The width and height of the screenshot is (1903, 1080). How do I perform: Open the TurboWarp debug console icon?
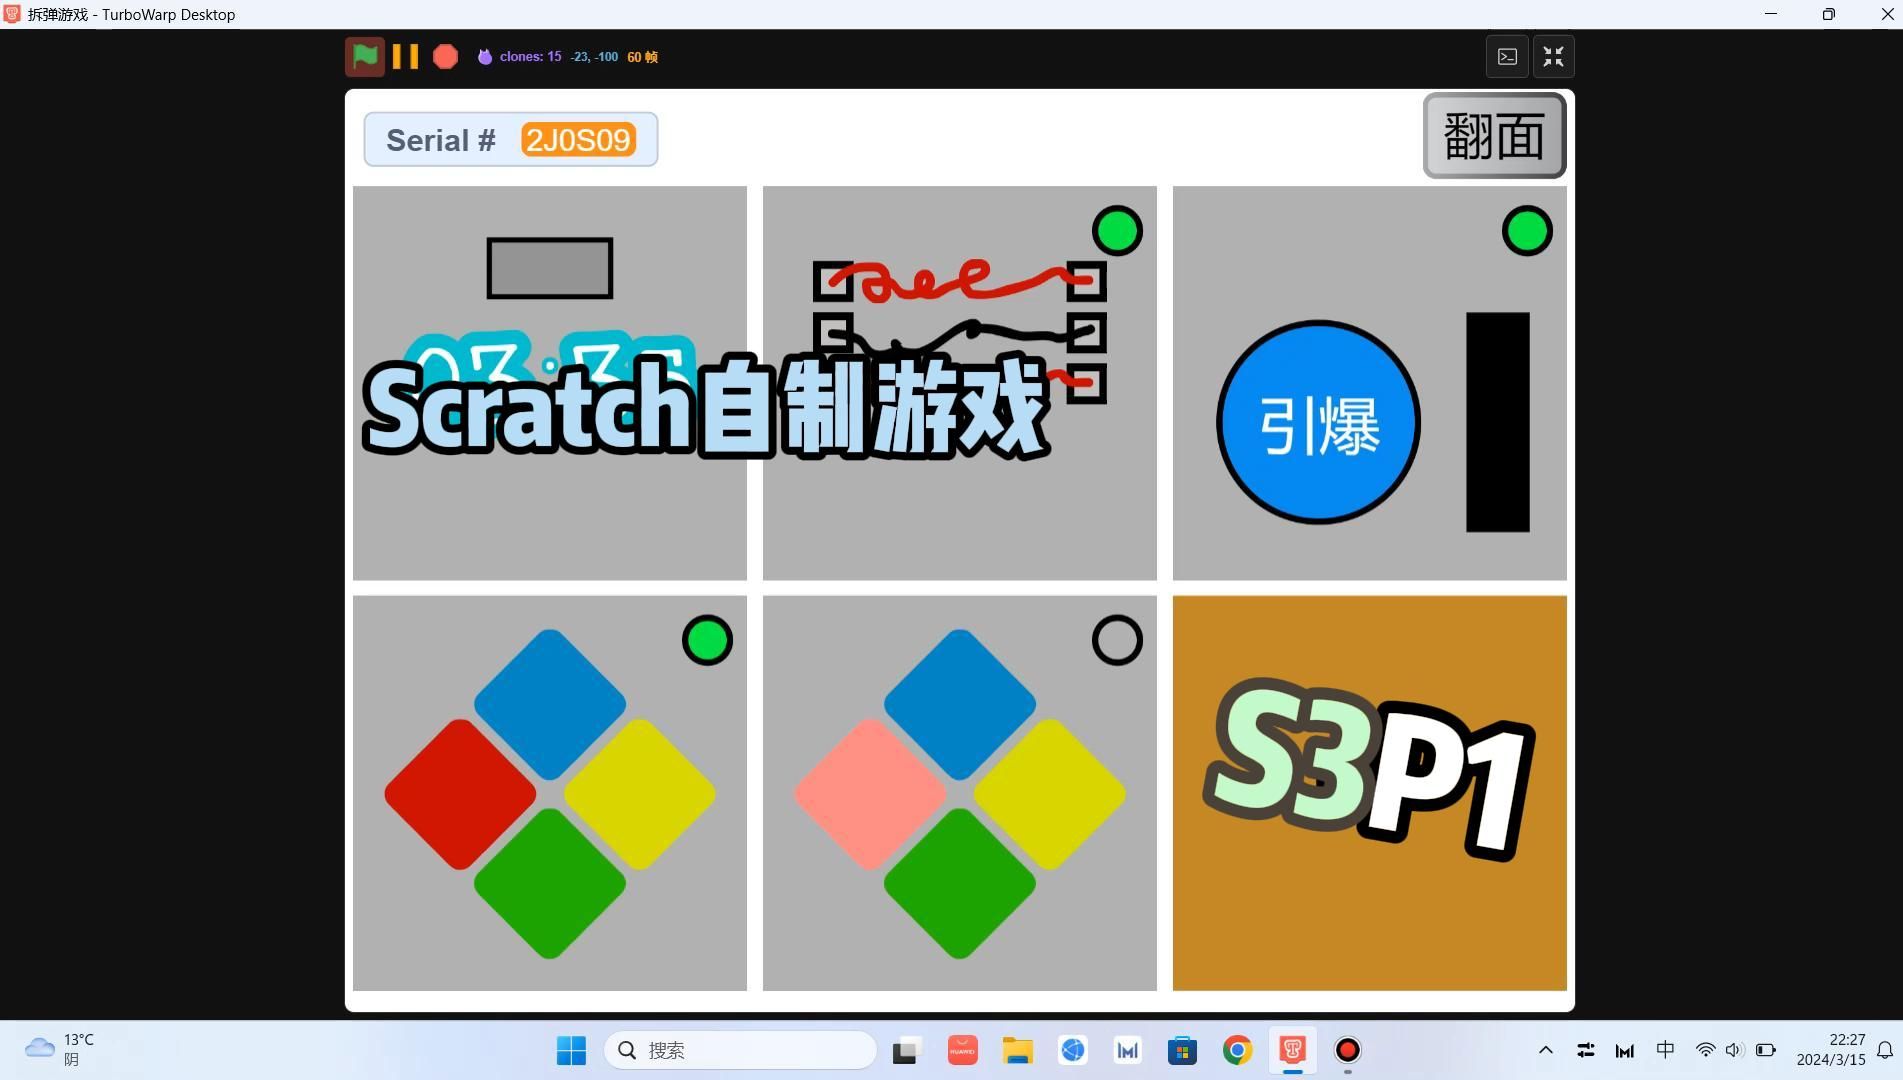(1507, 57)
